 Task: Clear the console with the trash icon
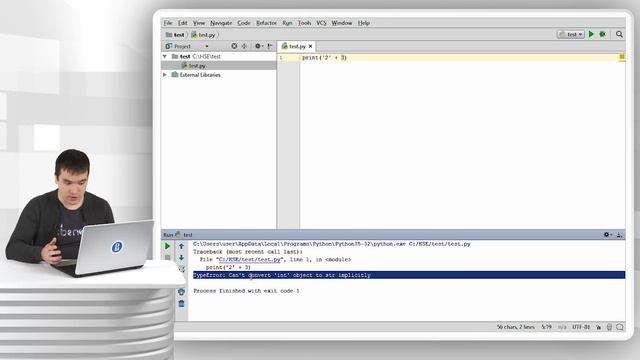(x=181, y=304)
